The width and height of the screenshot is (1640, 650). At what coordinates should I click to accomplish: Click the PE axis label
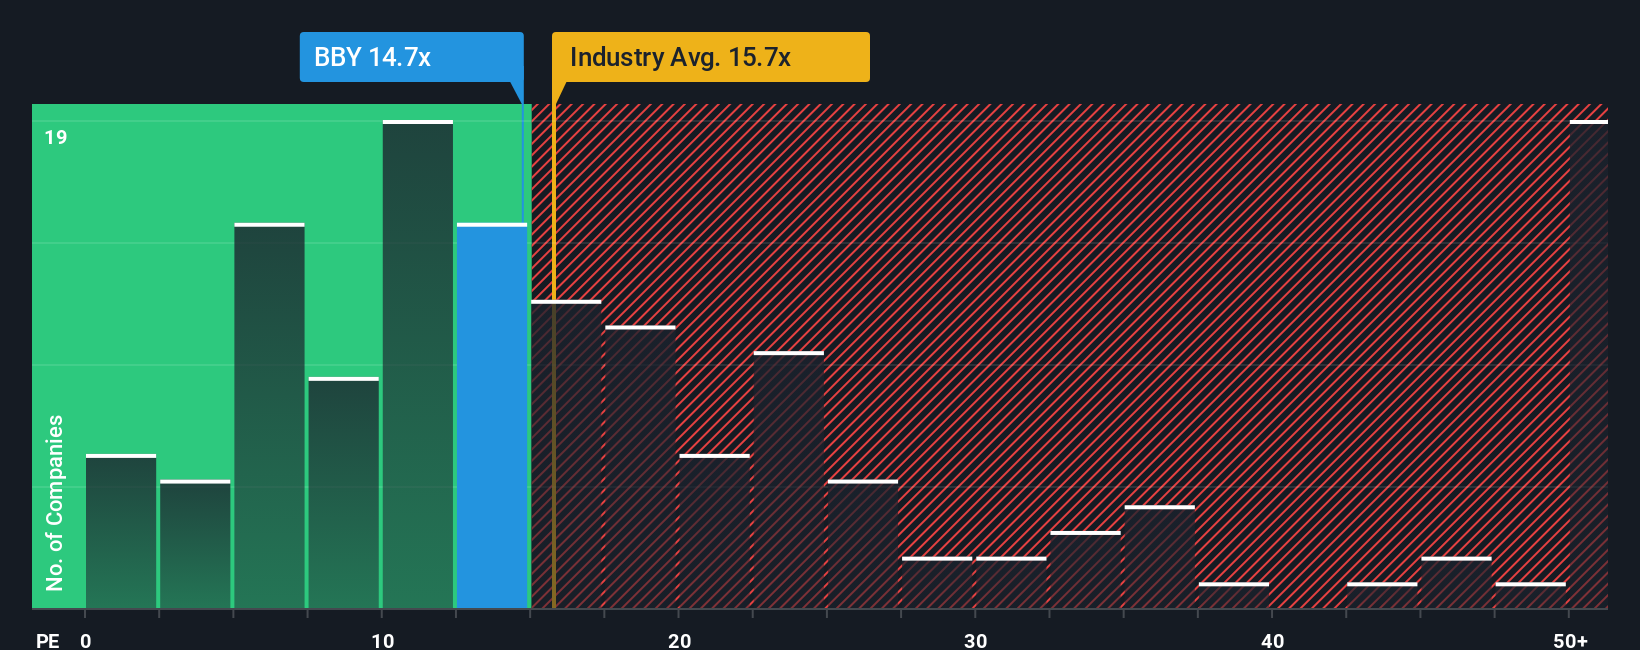pyautogui.click(x=48, y=641)
